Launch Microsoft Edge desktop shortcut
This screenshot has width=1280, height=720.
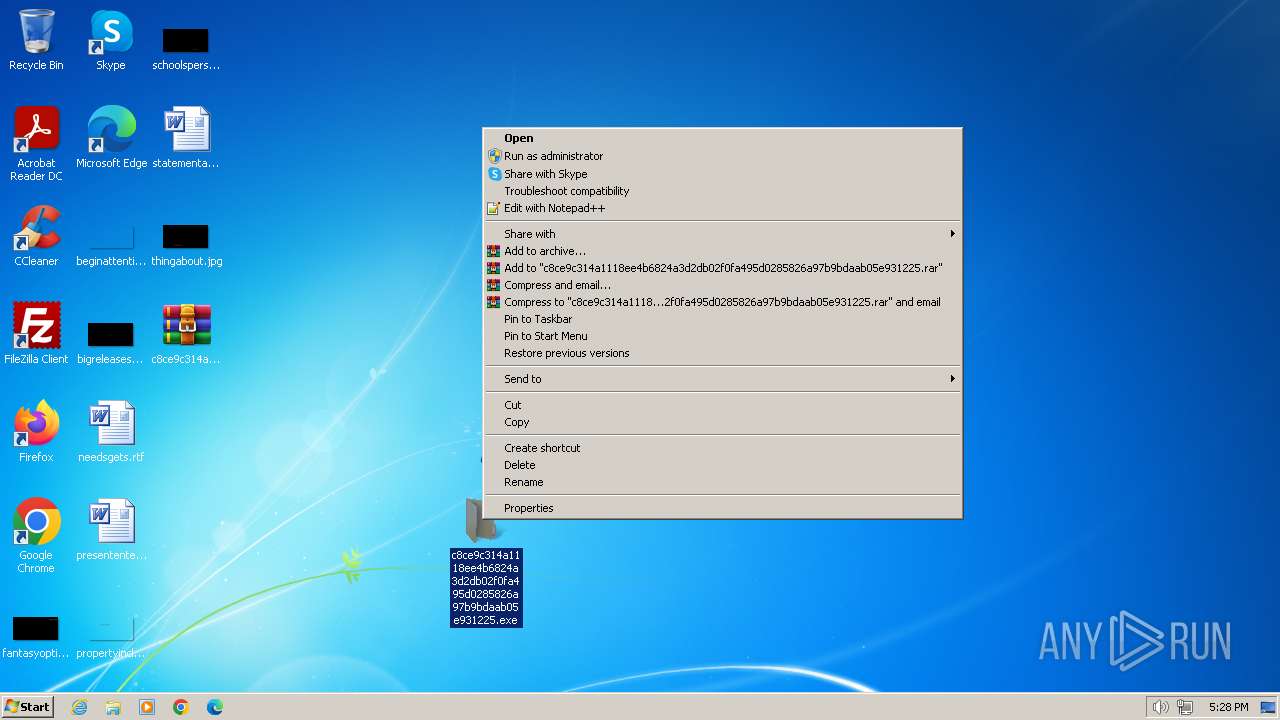pos(111,137)
